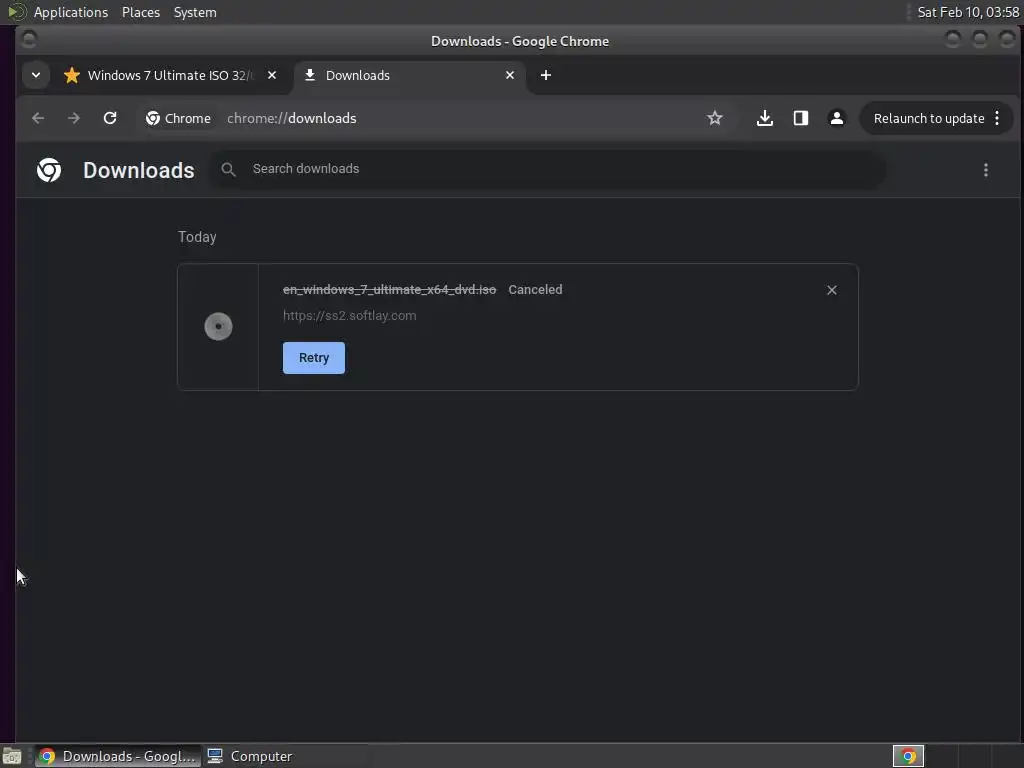Reload the downloads page
Screen dimensions: 1024x768
(110, 118)
